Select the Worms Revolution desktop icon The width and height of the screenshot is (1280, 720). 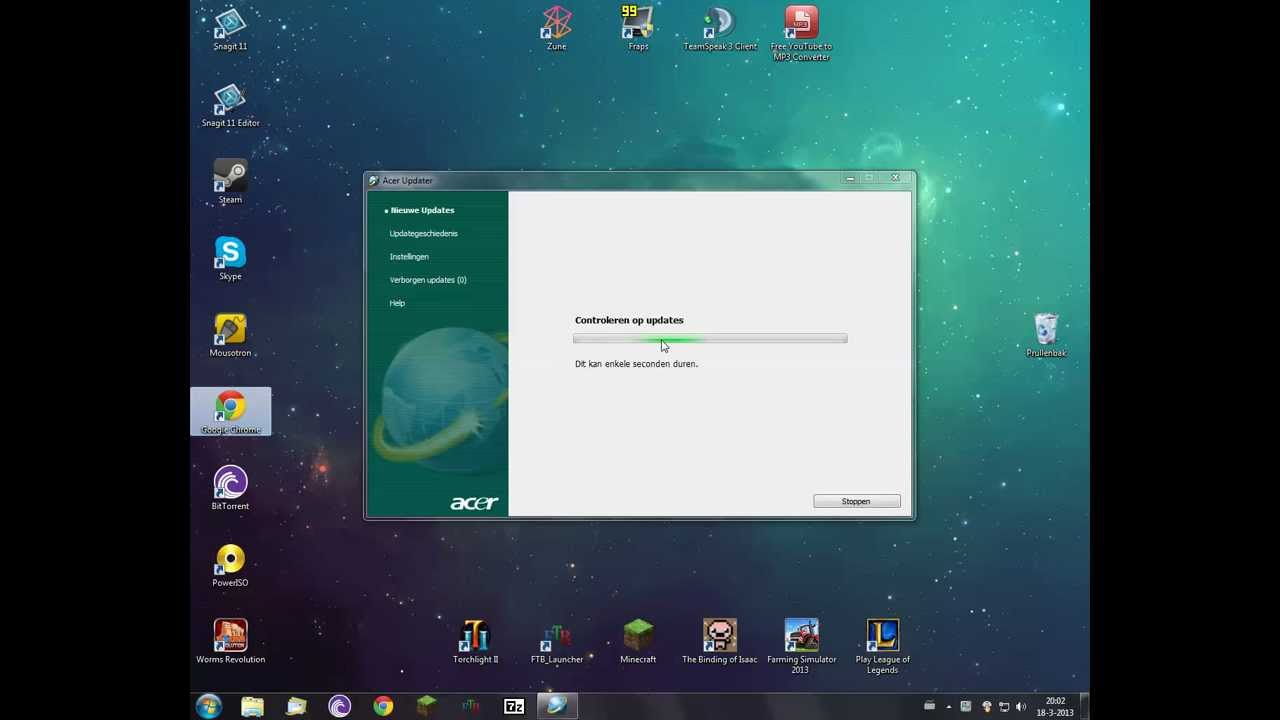(230, 642)
